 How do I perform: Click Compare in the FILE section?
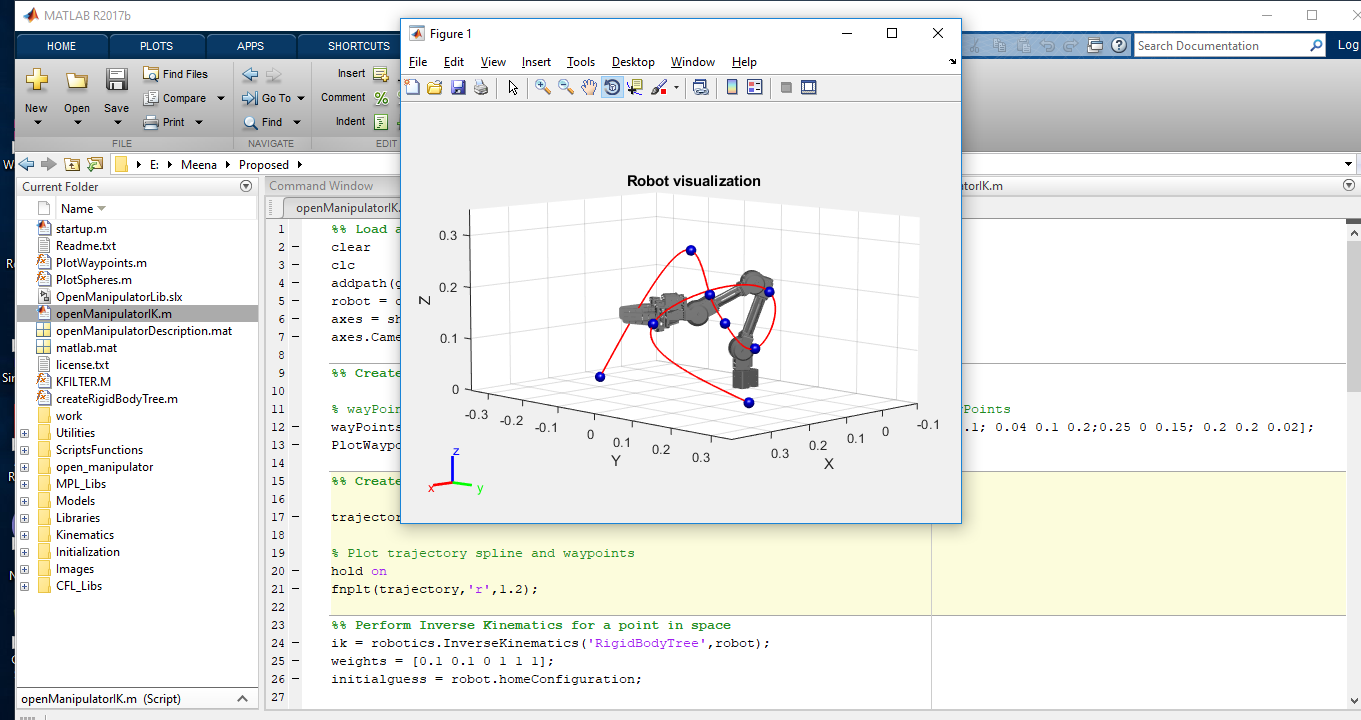184,98
